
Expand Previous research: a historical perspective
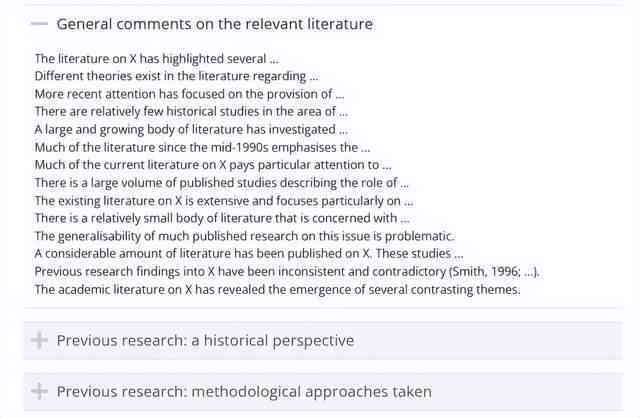coord(205,340)
